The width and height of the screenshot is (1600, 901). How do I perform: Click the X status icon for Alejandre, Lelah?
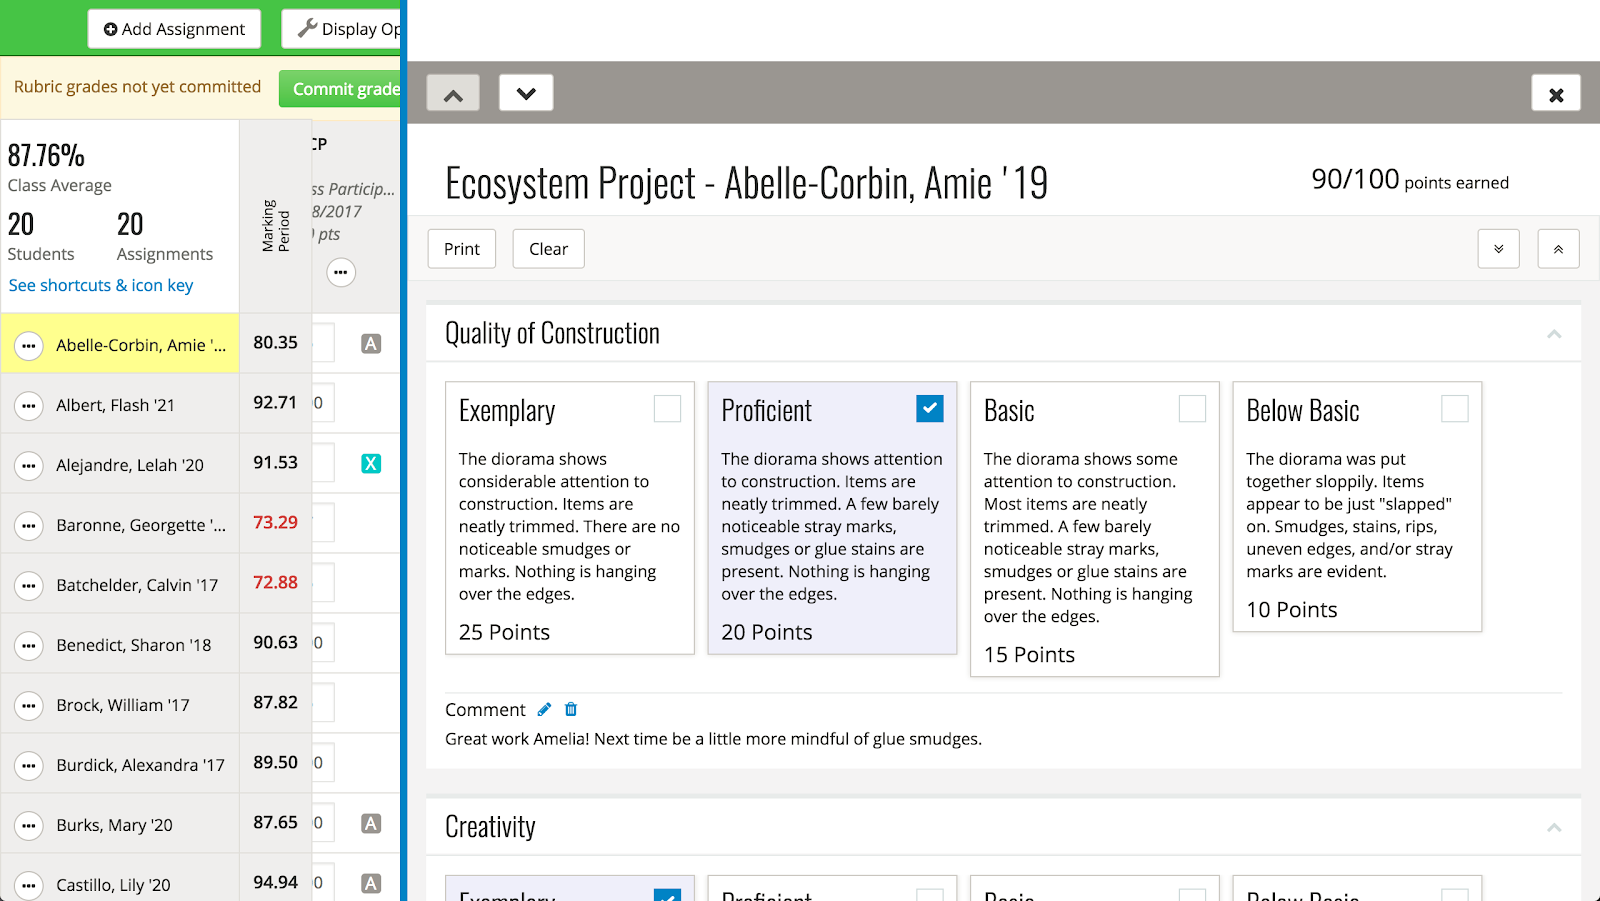pyautogui.click(x=371, y=463)
